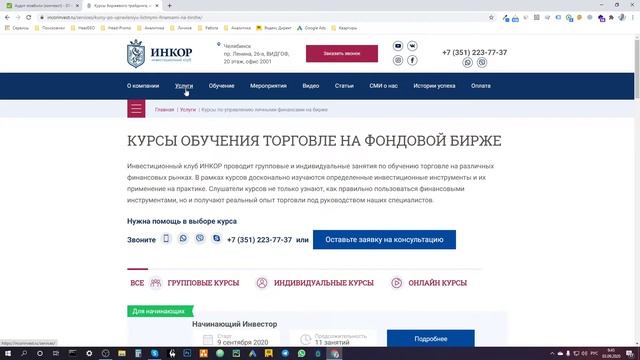Open the Оплата menu item
The image size is (640, 360).
click(481, 86)
